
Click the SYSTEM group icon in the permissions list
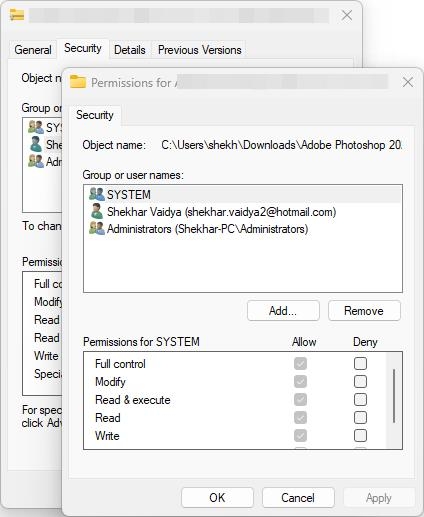(x=97, y=194)
